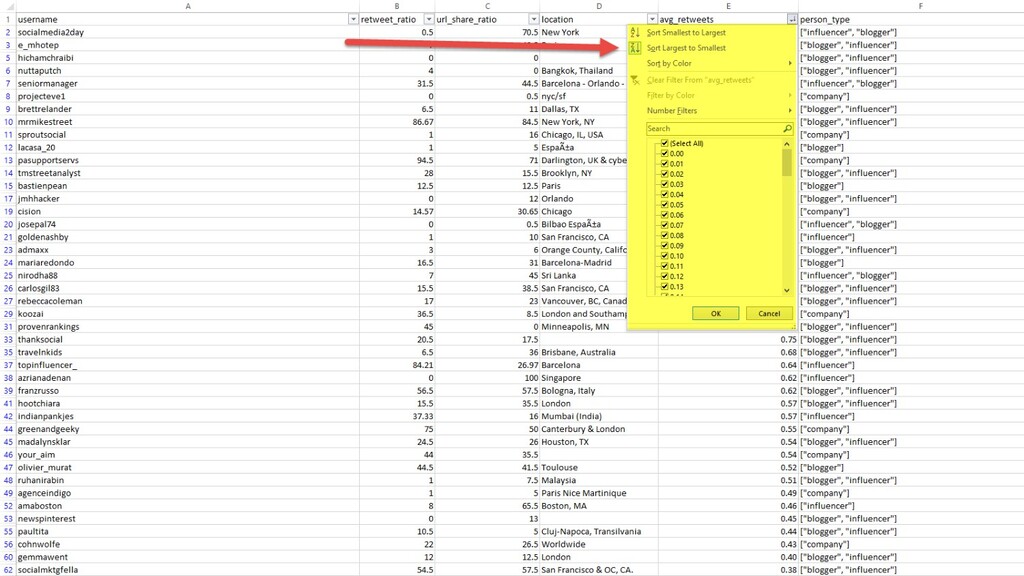This screenshot has width=1024, height=576.
Task: Click the Clear Filter funnel icon
Action: point(635,80)
